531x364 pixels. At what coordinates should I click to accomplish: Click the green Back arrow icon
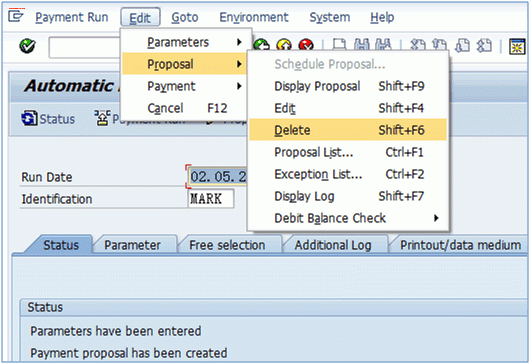(262, 45)
